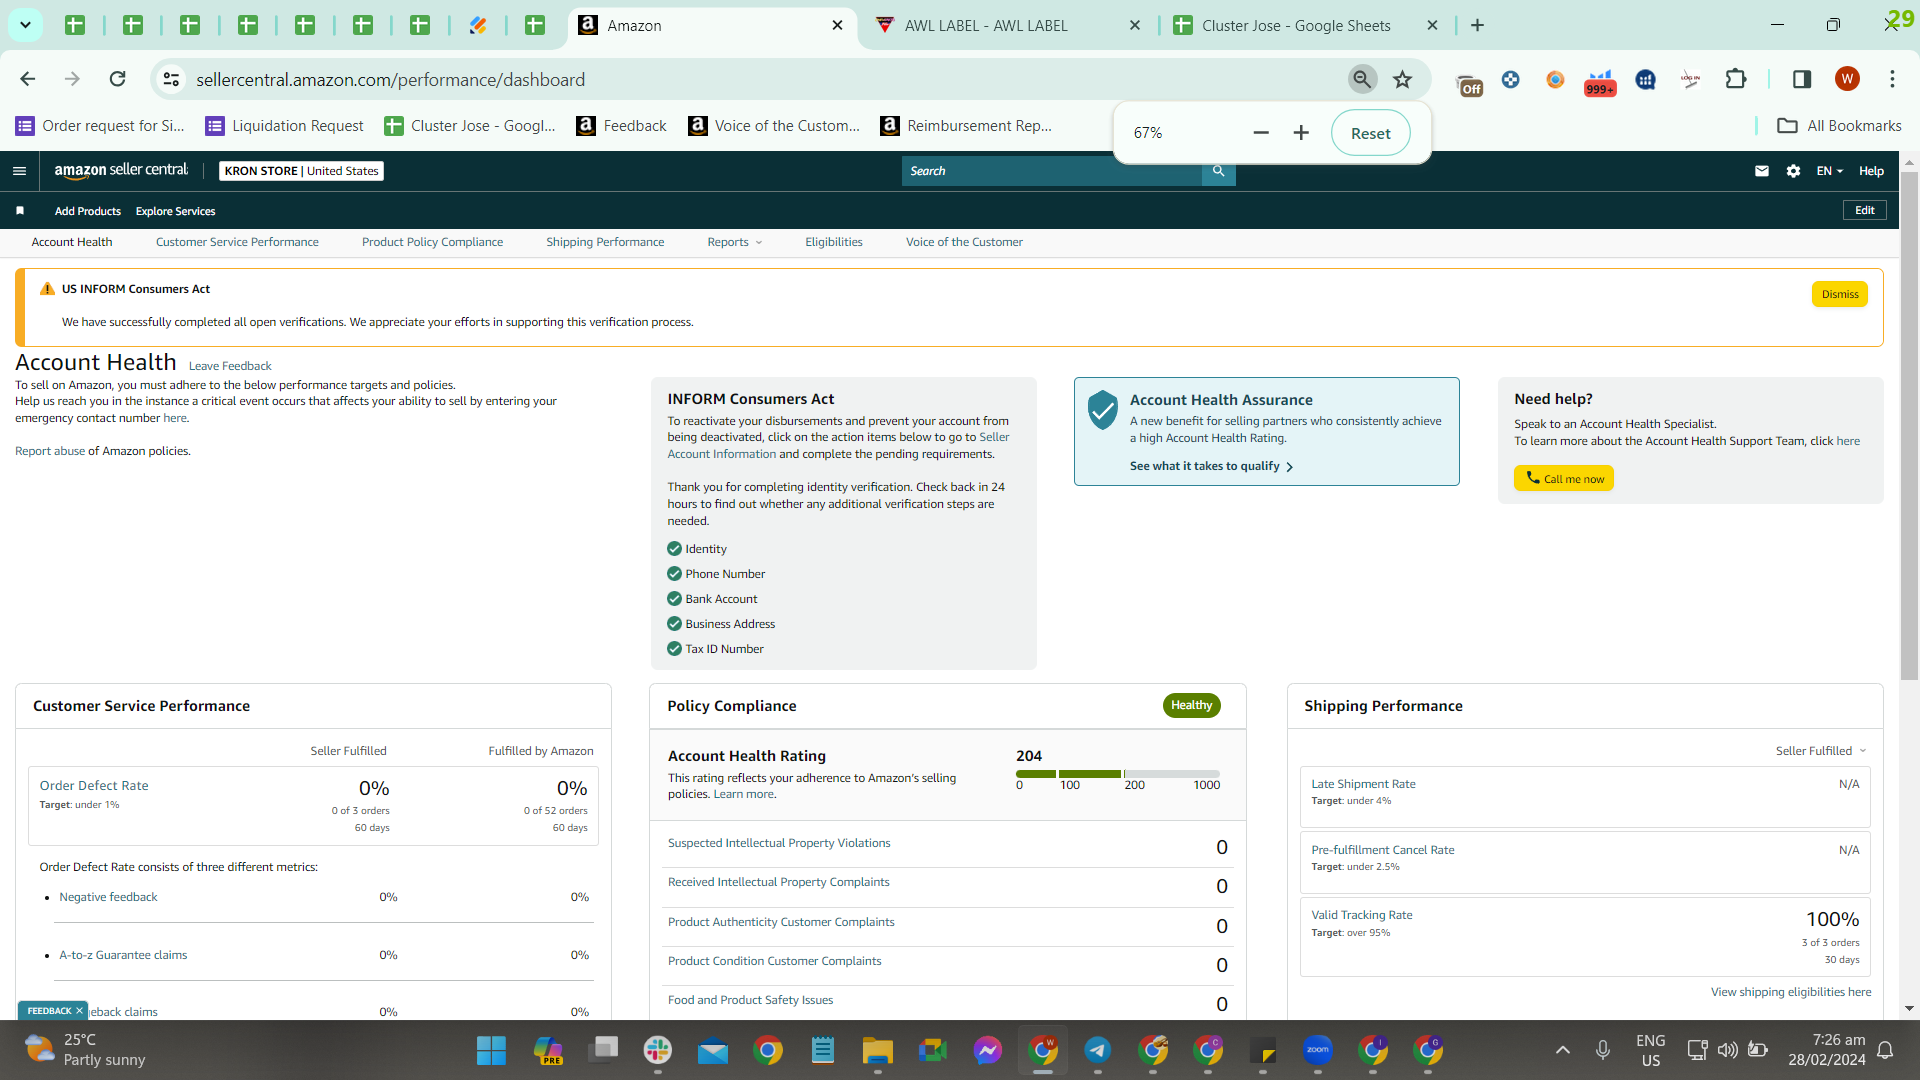Viewport: 1920px width, 1080px height.
Task: Open the Late Shipment Rate link
Action: [x=1363, y=784]
